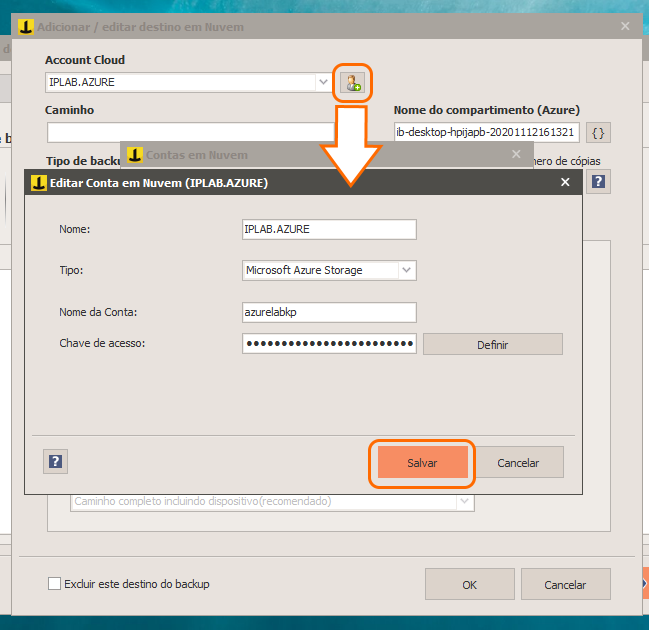Click the Salvar button

point(422,462)
